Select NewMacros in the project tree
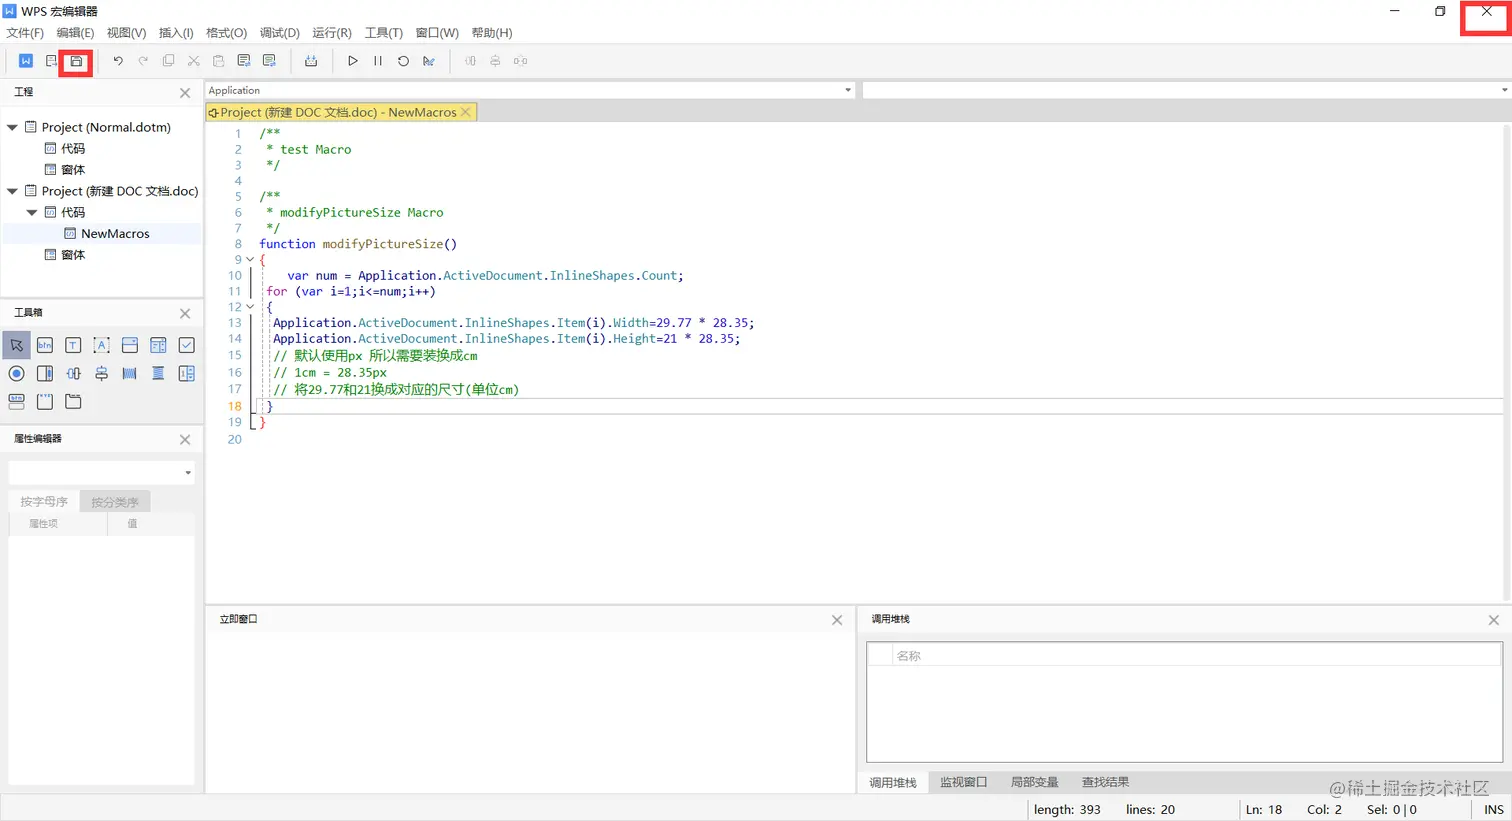This screenshot has width=1512, height=821. [x=115, y=233]
